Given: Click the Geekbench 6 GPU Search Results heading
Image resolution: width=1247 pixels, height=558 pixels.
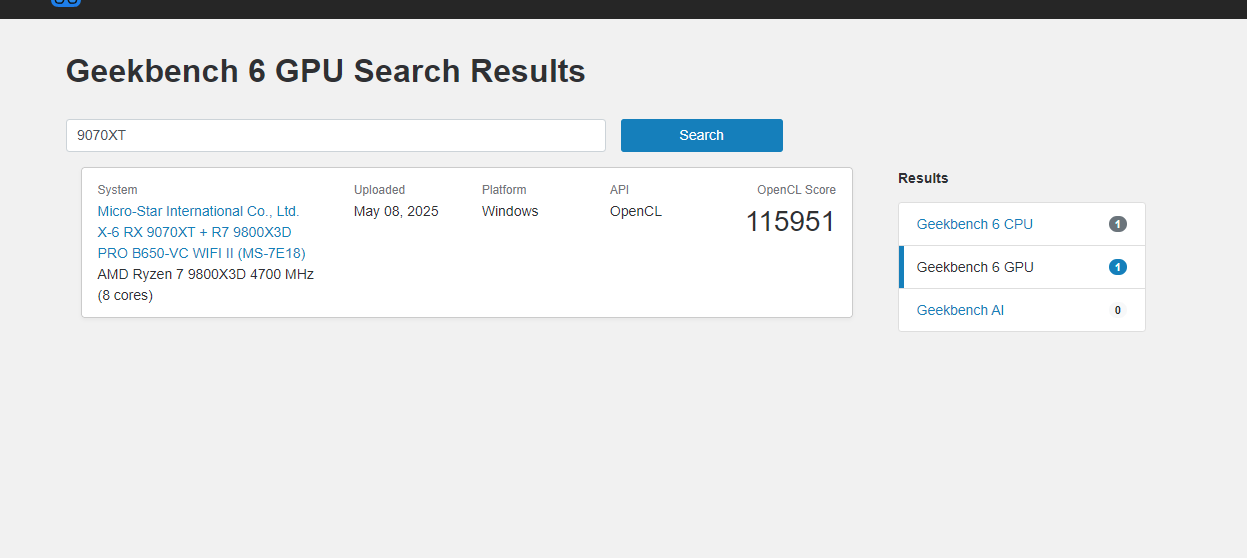Looking at the screenshot, I should click(x=326, y=71).
